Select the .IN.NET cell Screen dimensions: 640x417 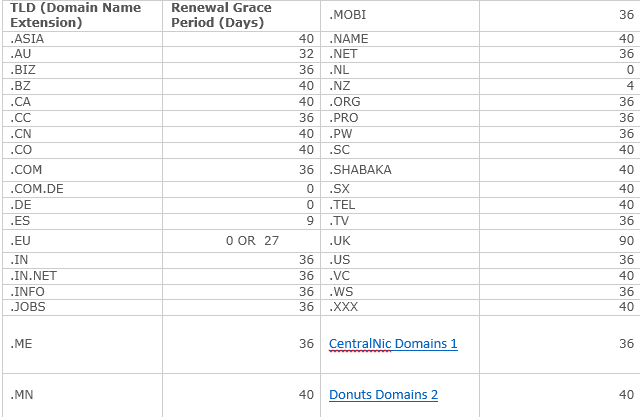82,276
